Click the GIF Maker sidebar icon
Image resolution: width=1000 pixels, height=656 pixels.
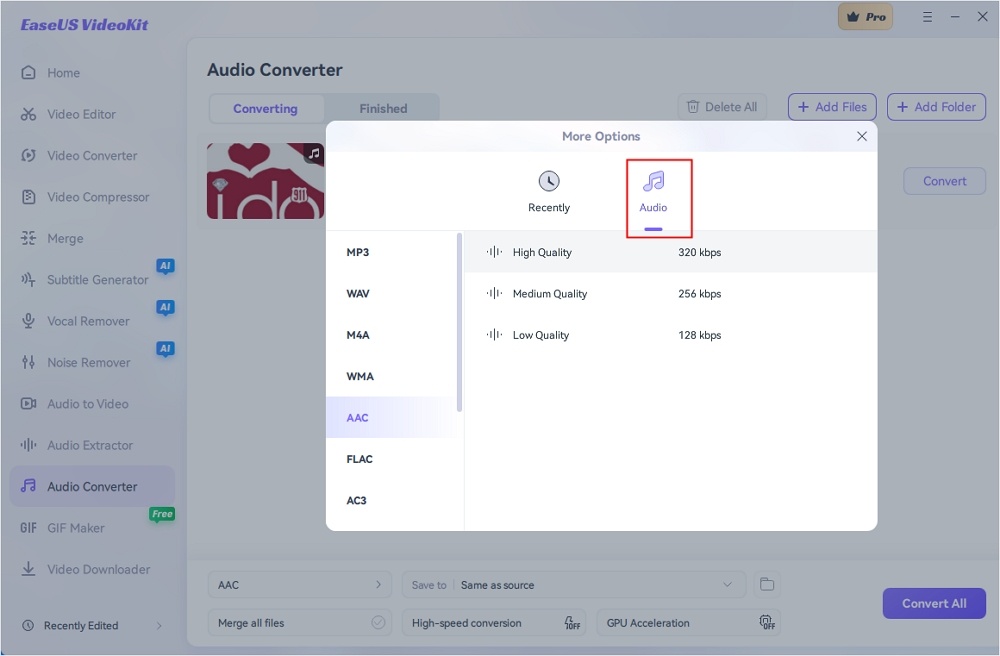click(x=28, y=528)
